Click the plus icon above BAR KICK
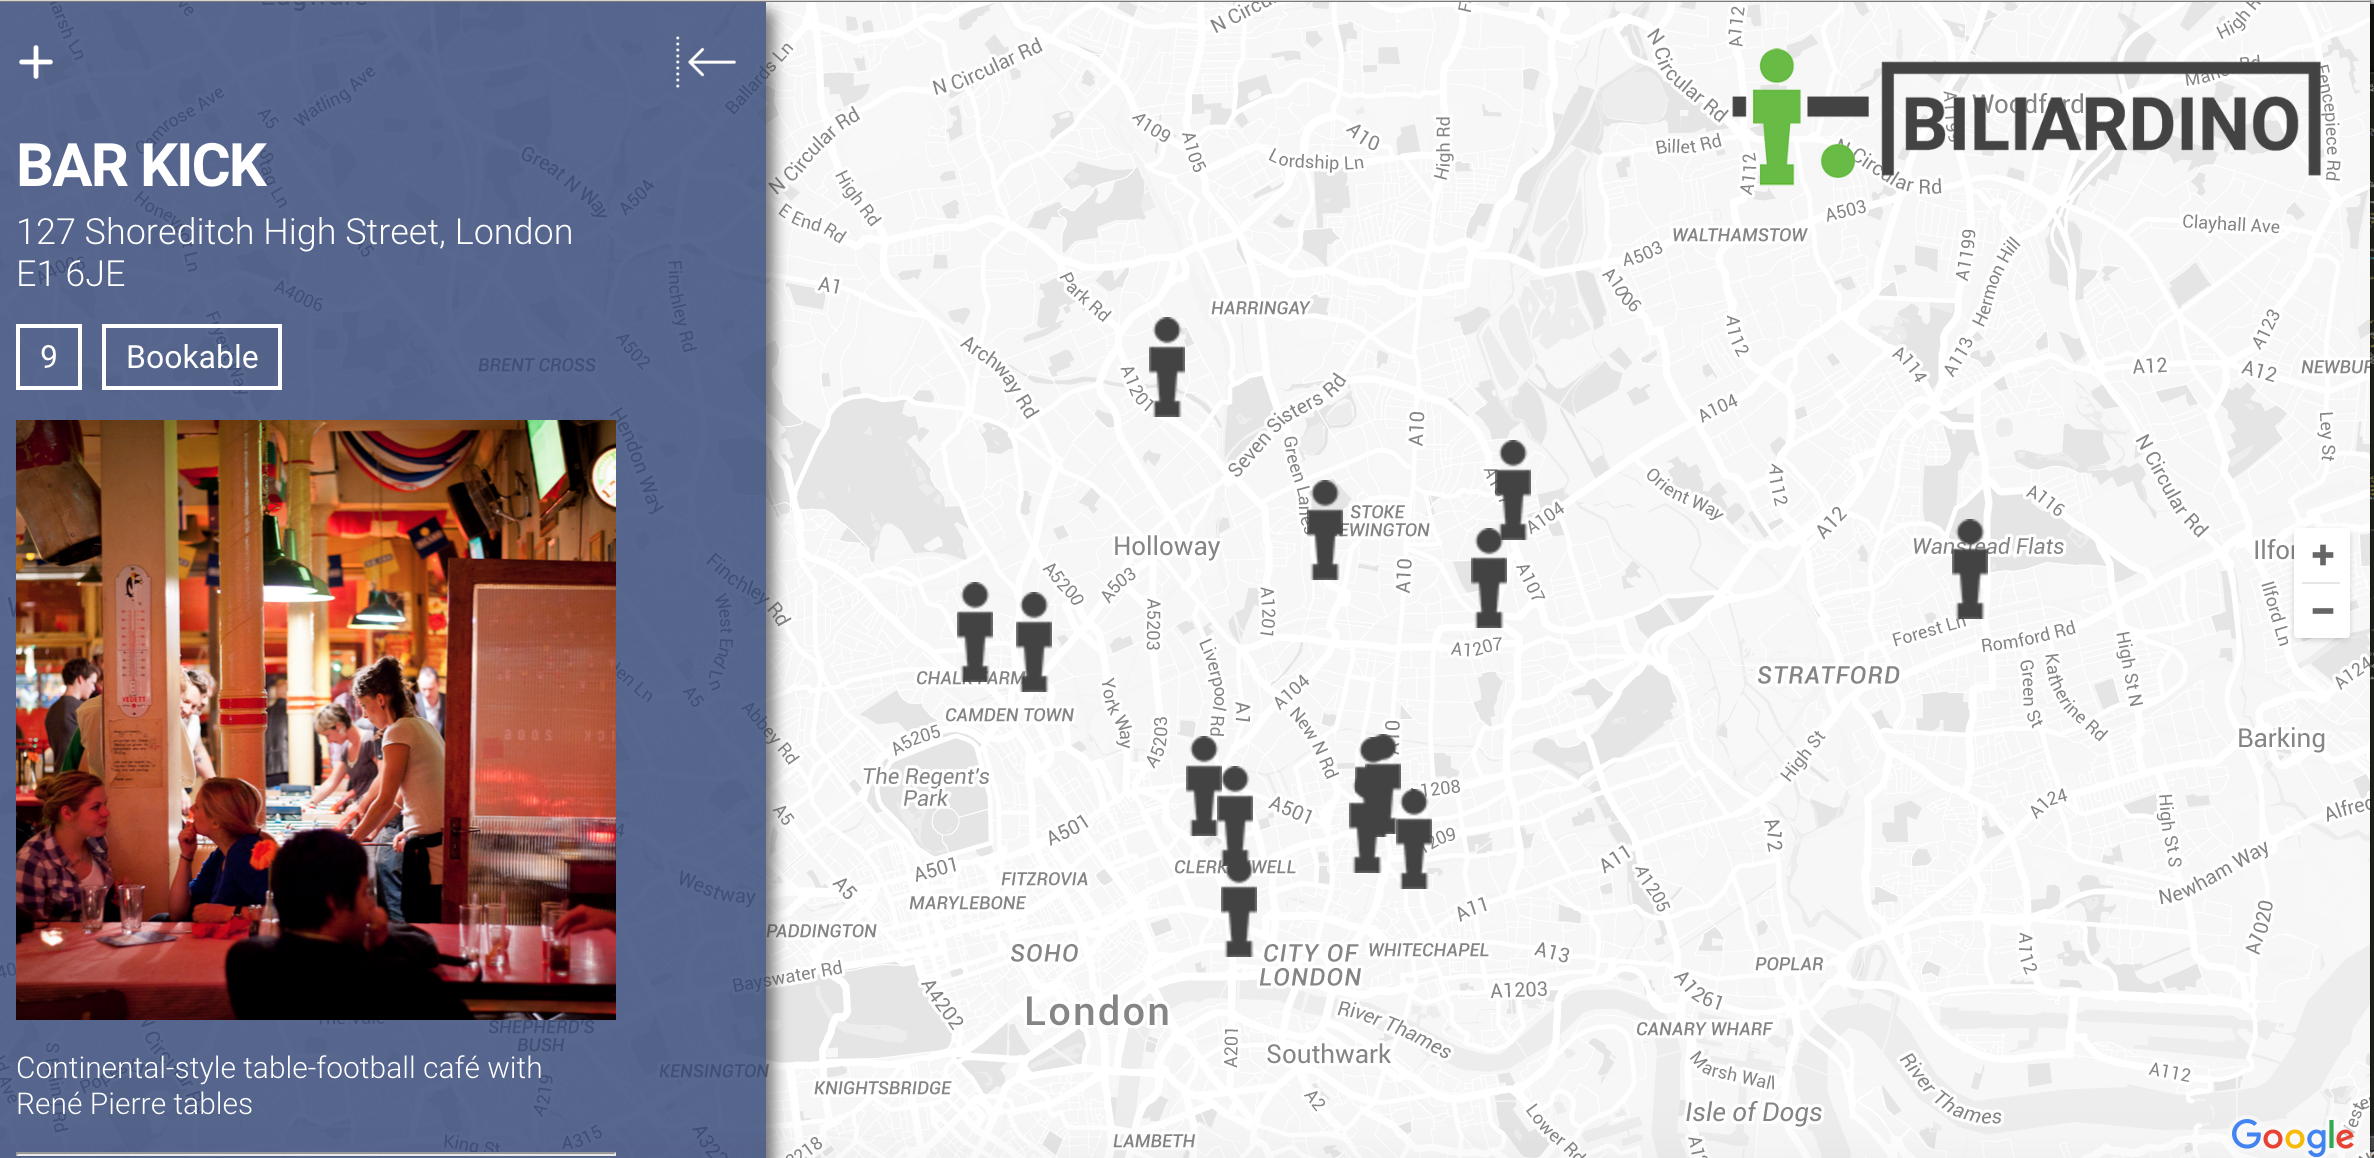Viewport: 2374px width, 1158px height. coord(36,62)
